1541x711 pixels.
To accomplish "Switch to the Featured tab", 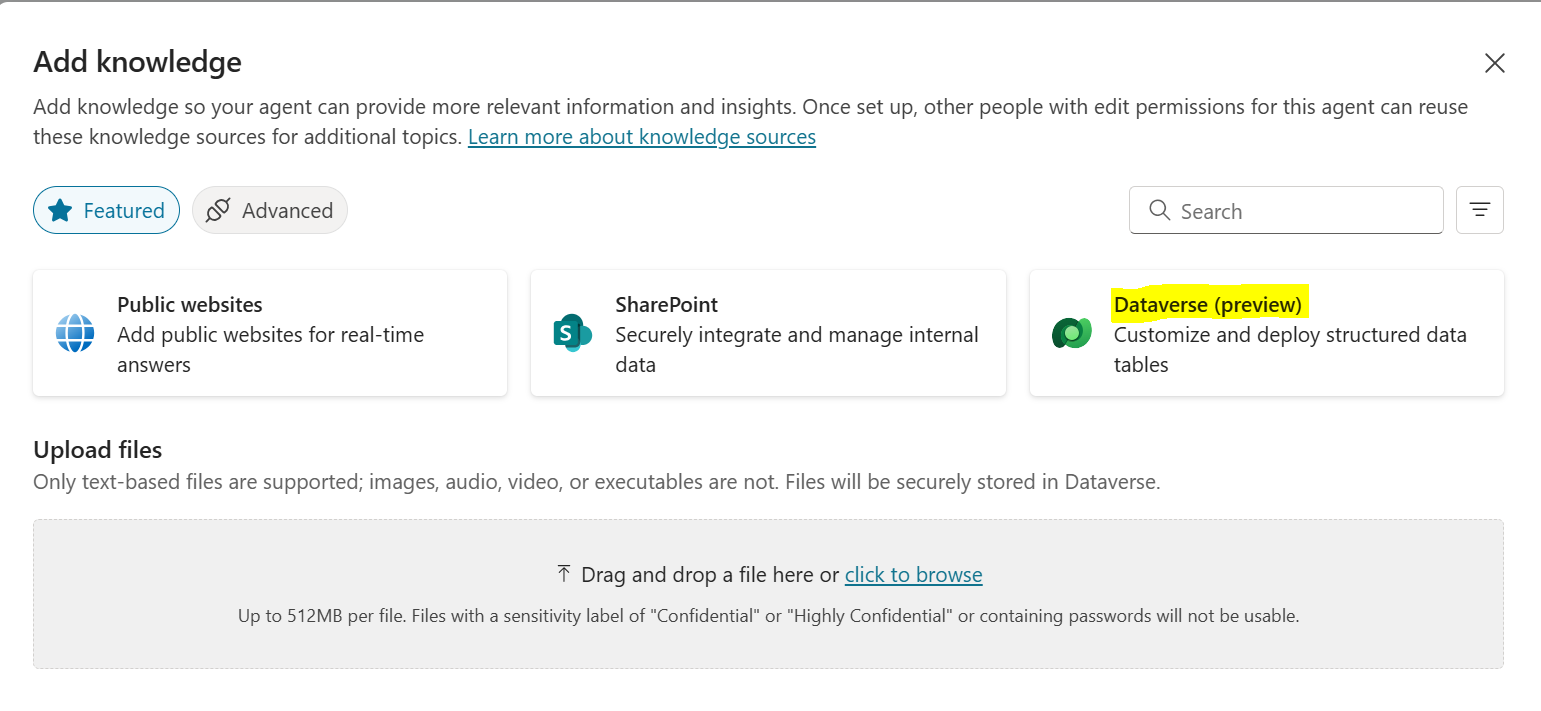I will (107, 210).
